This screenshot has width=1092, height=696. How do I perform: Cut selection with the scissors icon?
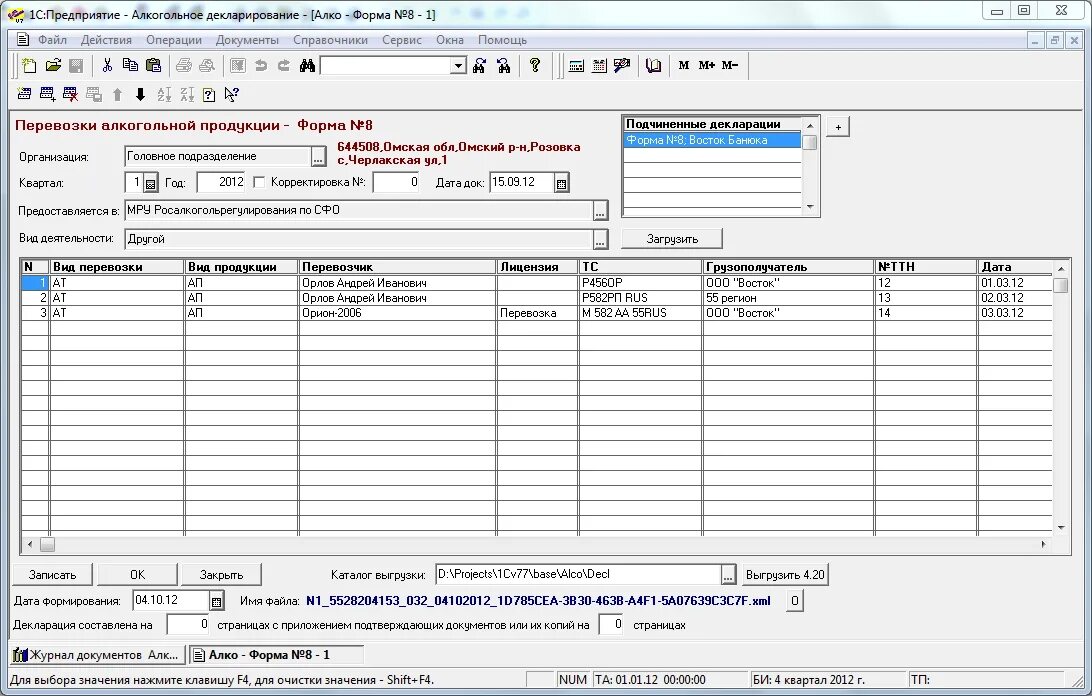tap(107, 65)
